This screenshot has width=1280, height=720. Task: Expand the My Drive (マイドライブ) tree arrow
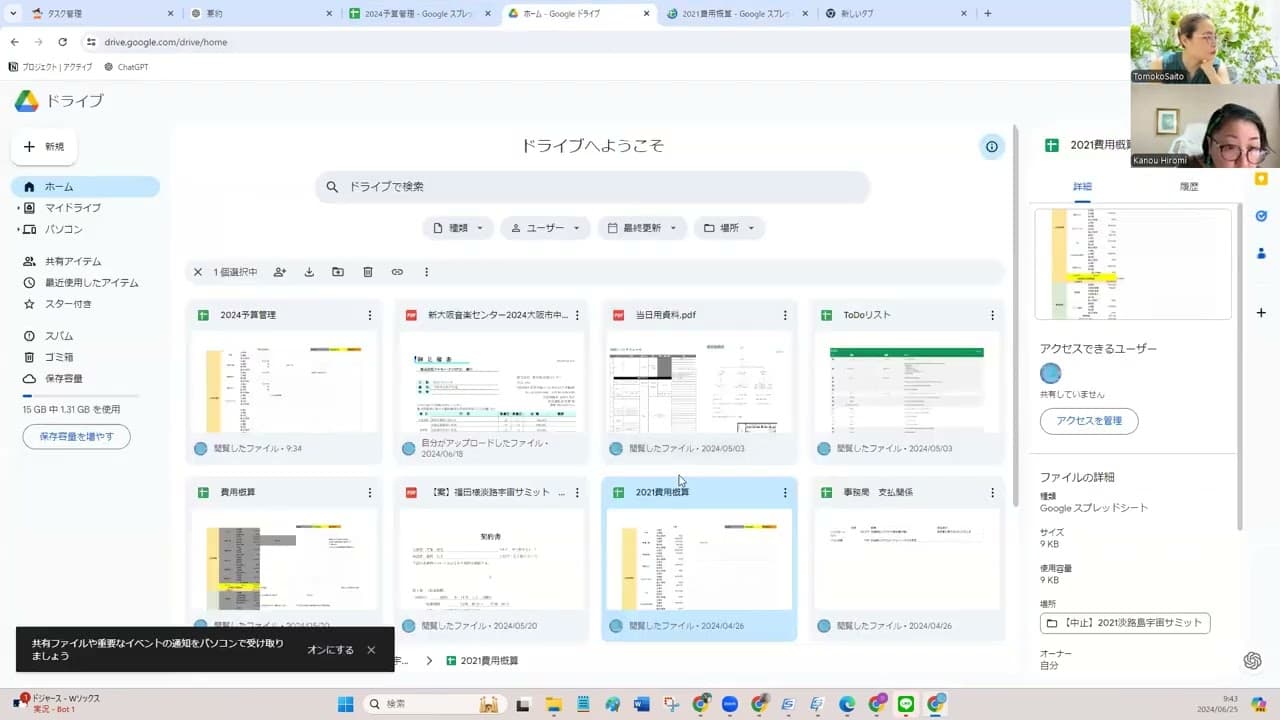(17, 208)
